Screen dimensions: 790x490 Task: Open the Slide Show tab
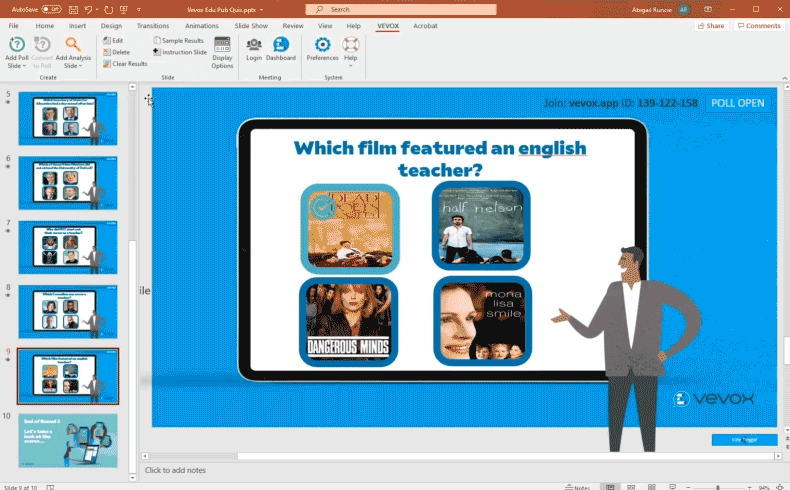tap(251, 26)
